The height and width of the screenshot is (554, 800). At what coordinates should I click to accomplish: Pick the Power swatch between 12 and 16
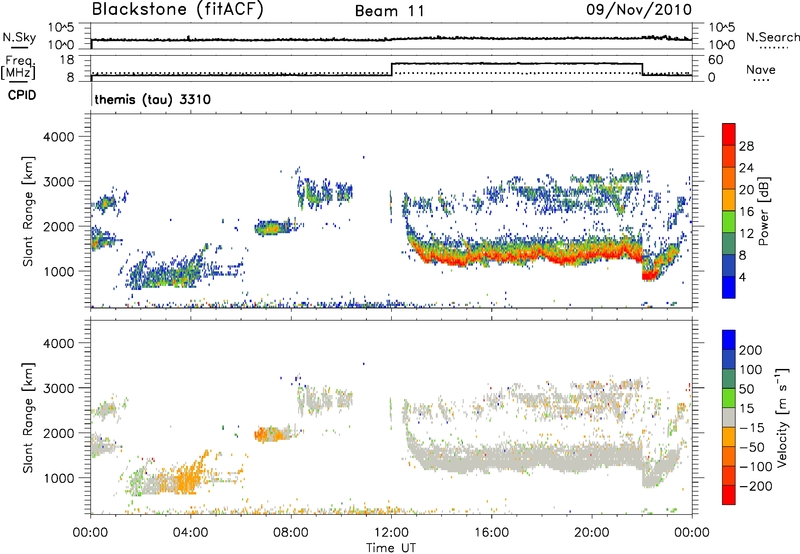point(729,221)
